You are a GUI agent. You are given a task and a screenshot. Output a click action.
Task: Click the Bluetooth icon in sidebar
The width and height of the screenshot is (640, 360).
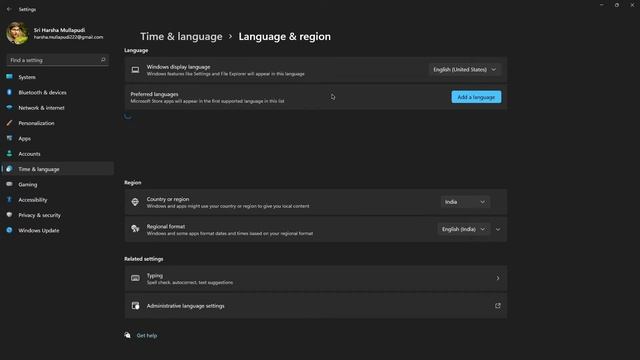(9, 92)
